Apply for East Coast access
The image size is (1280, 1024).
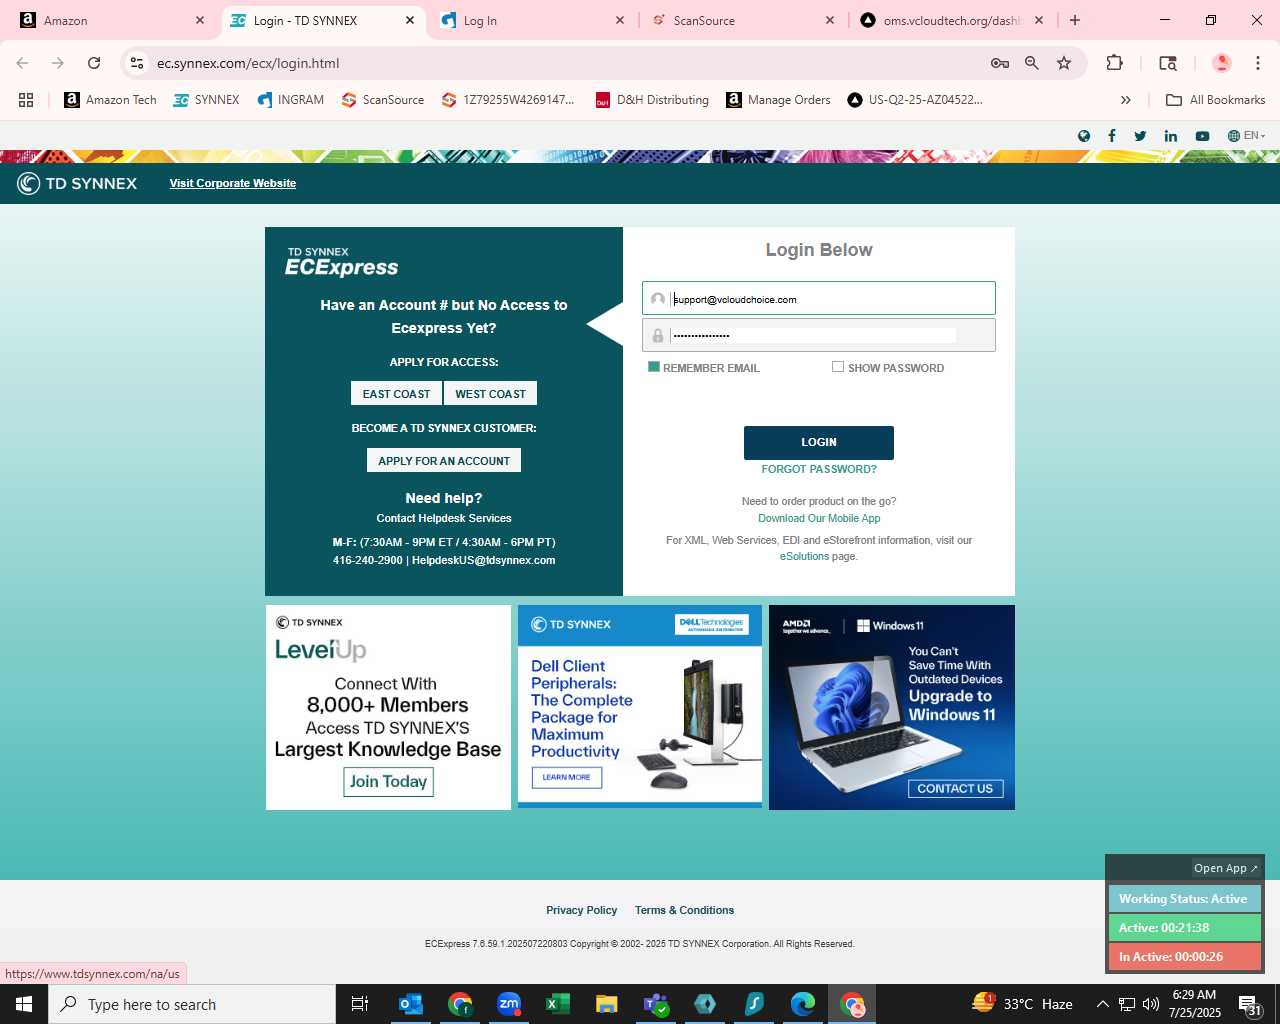(x=396, y=394)
